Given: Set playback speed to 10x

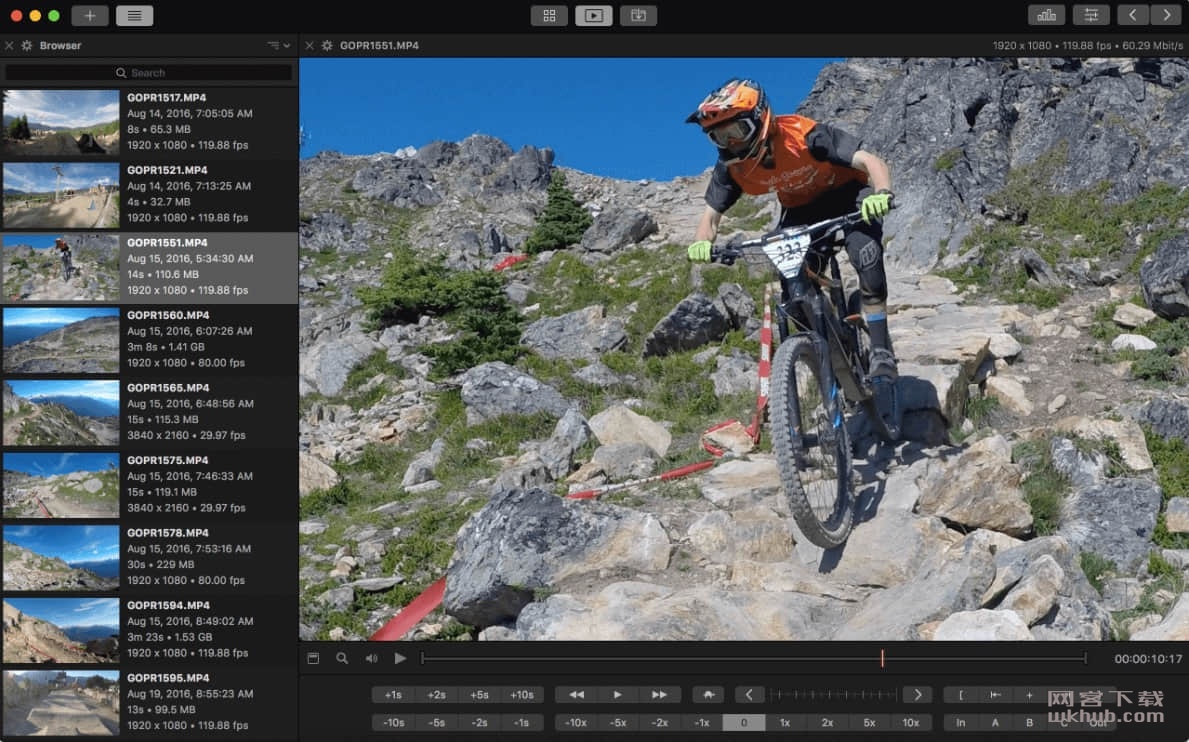Looking at the screenshot, I should [x=911, y=722].
